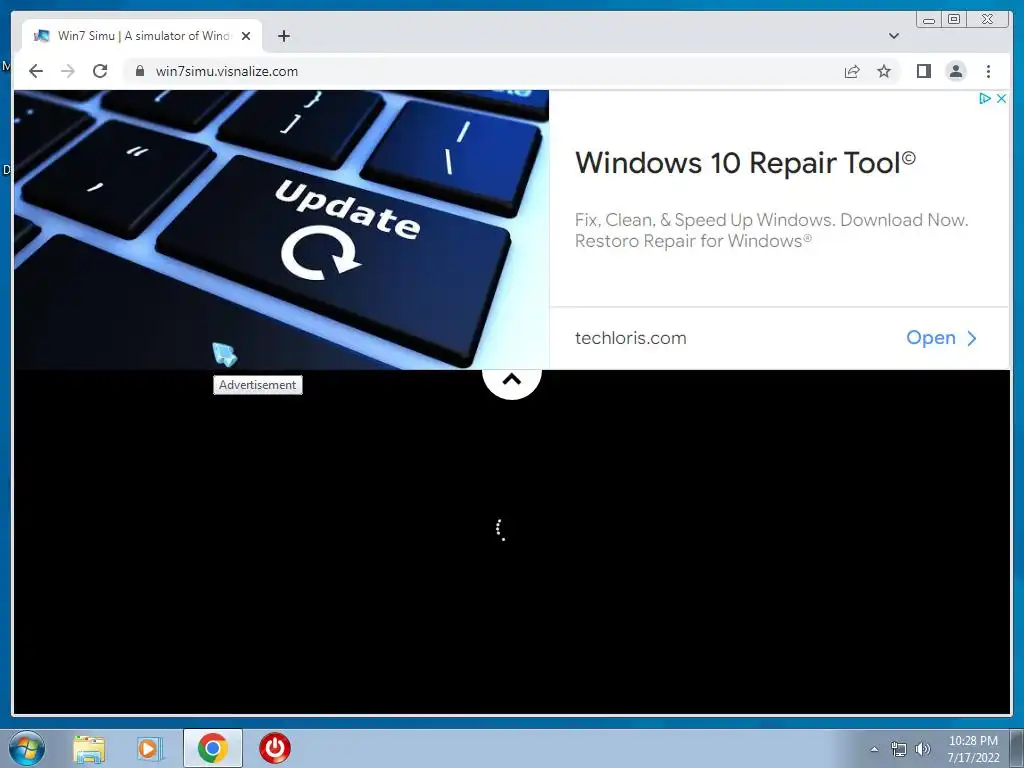Click the clock showing 10:28 PM
This screenshot has width=1024, height=768.
pos(973,749)
